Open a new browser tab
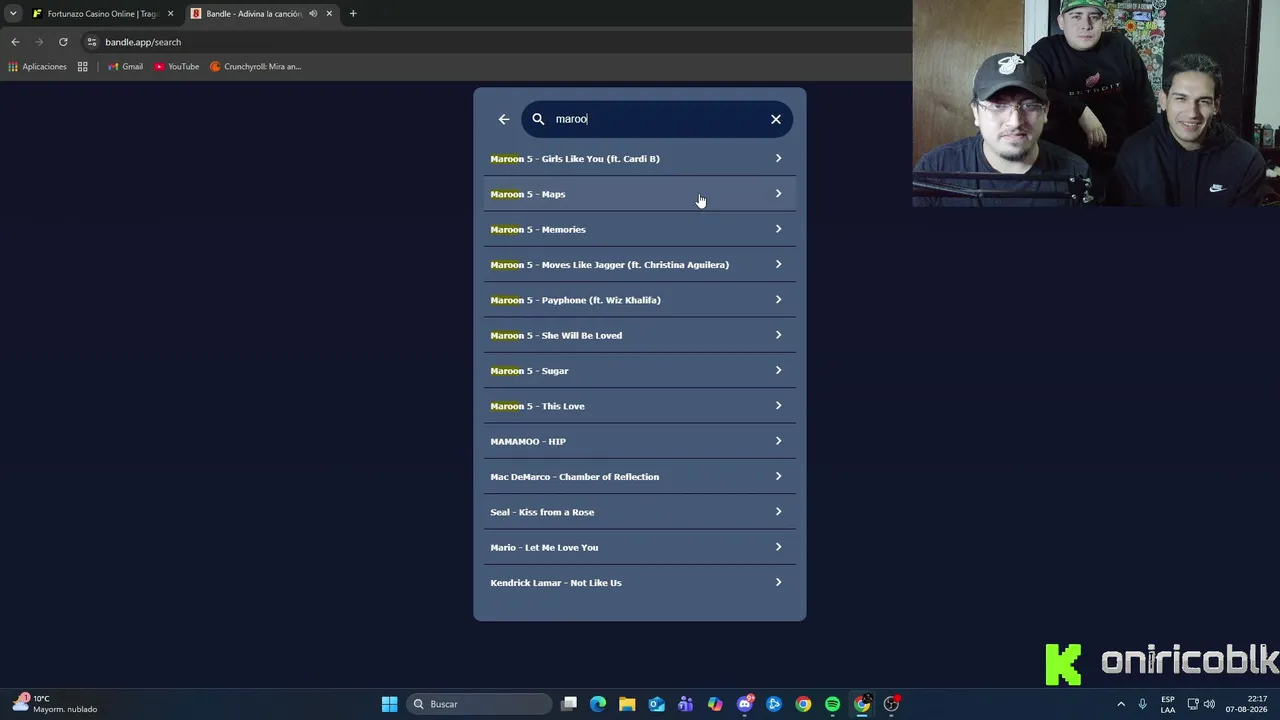 [353, 14]
